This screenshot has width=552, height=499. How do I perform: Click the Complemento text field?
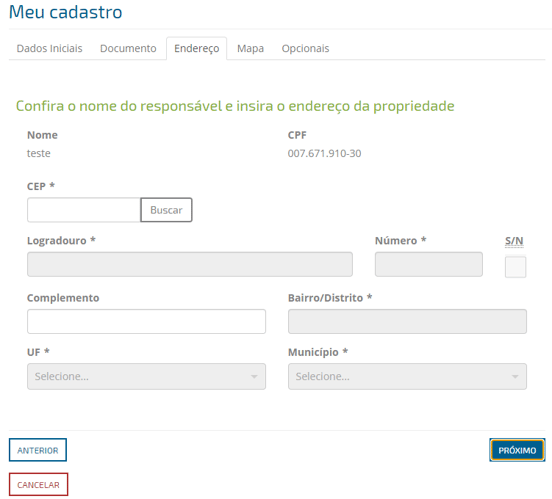146,322
